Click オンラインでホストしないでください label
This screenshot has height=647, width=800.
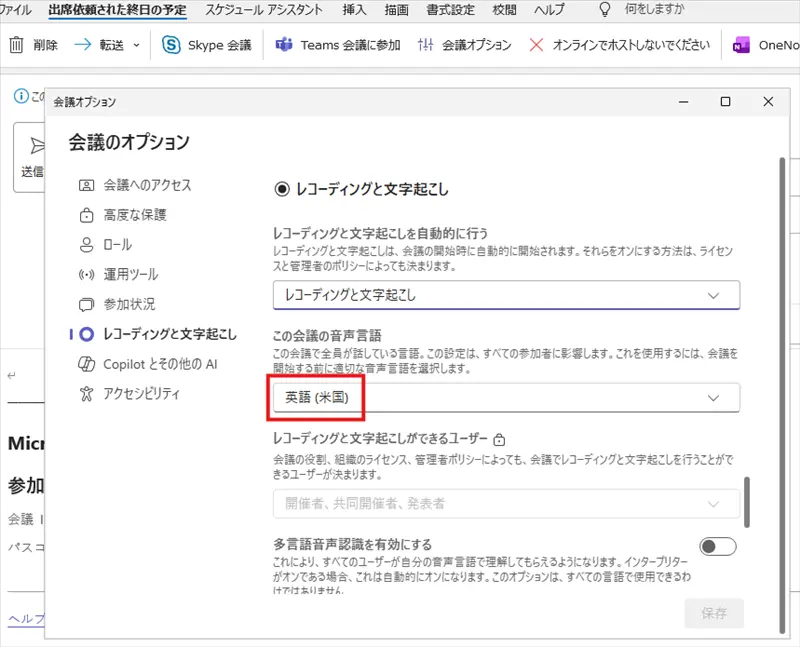(631, 45)
